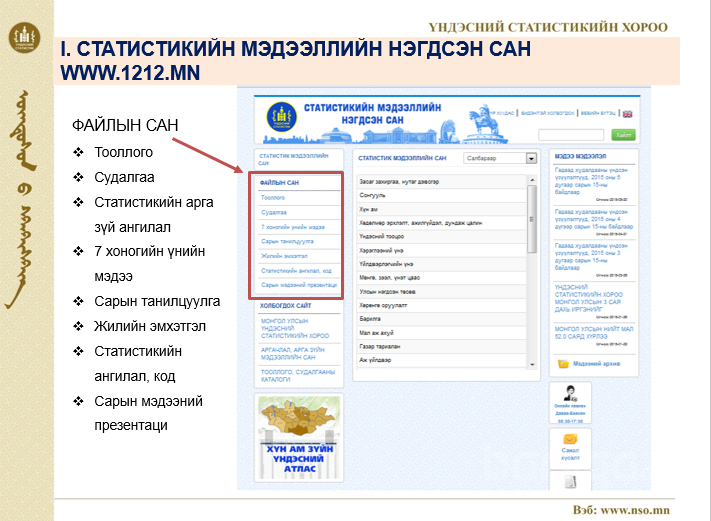711x521 pixels.
Task: Click the document icon below Санал хүсэлт
Action: 570,482
